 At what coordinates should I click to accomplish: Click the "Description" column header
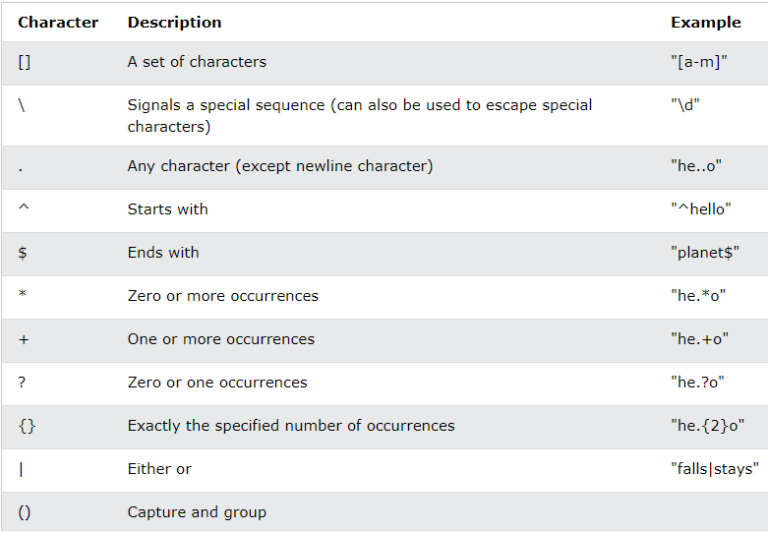point(174,23)
